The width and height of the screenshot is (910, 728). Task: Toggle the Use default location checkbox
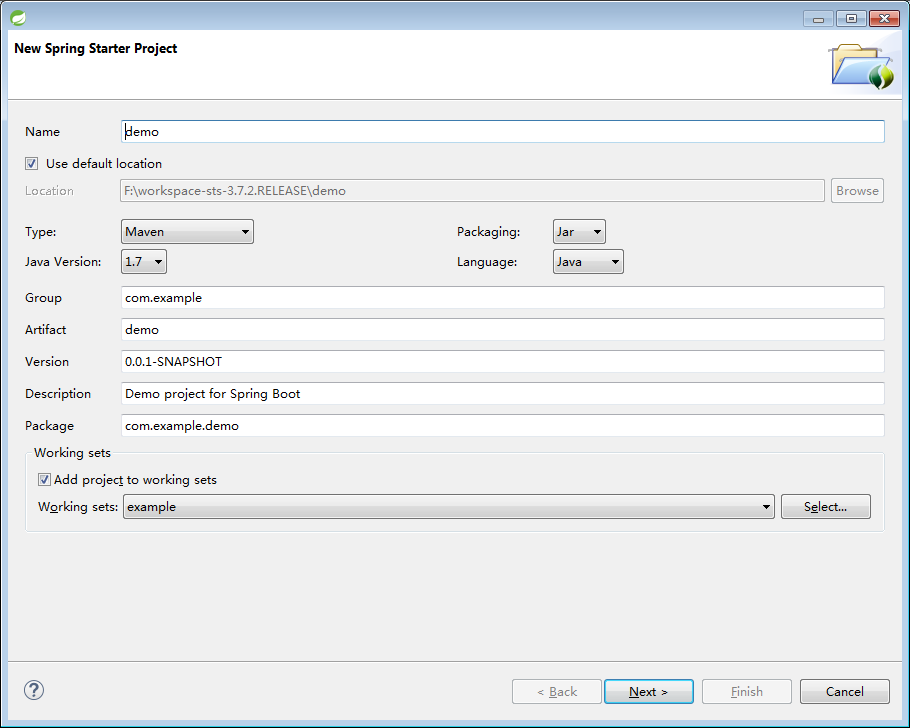pyautogui.click(x=31, y=164)
